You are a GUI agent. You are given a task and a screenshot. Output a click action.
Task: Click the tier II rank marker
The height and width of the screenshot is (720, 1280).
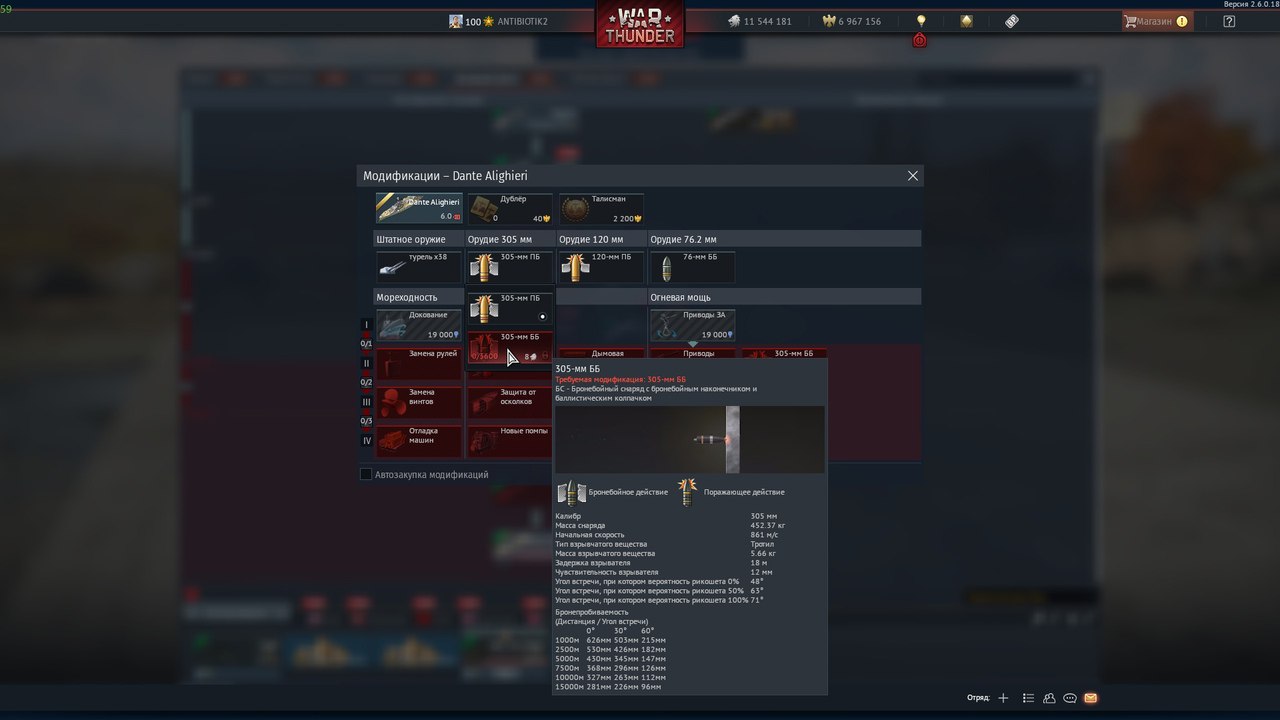click(x=366, y=363)
